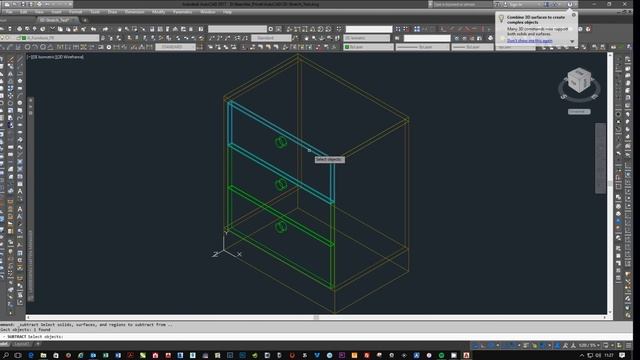Click the ViewCube in the viewport
The height and width of the screenshot is (360, 640).
pos(579,80)
